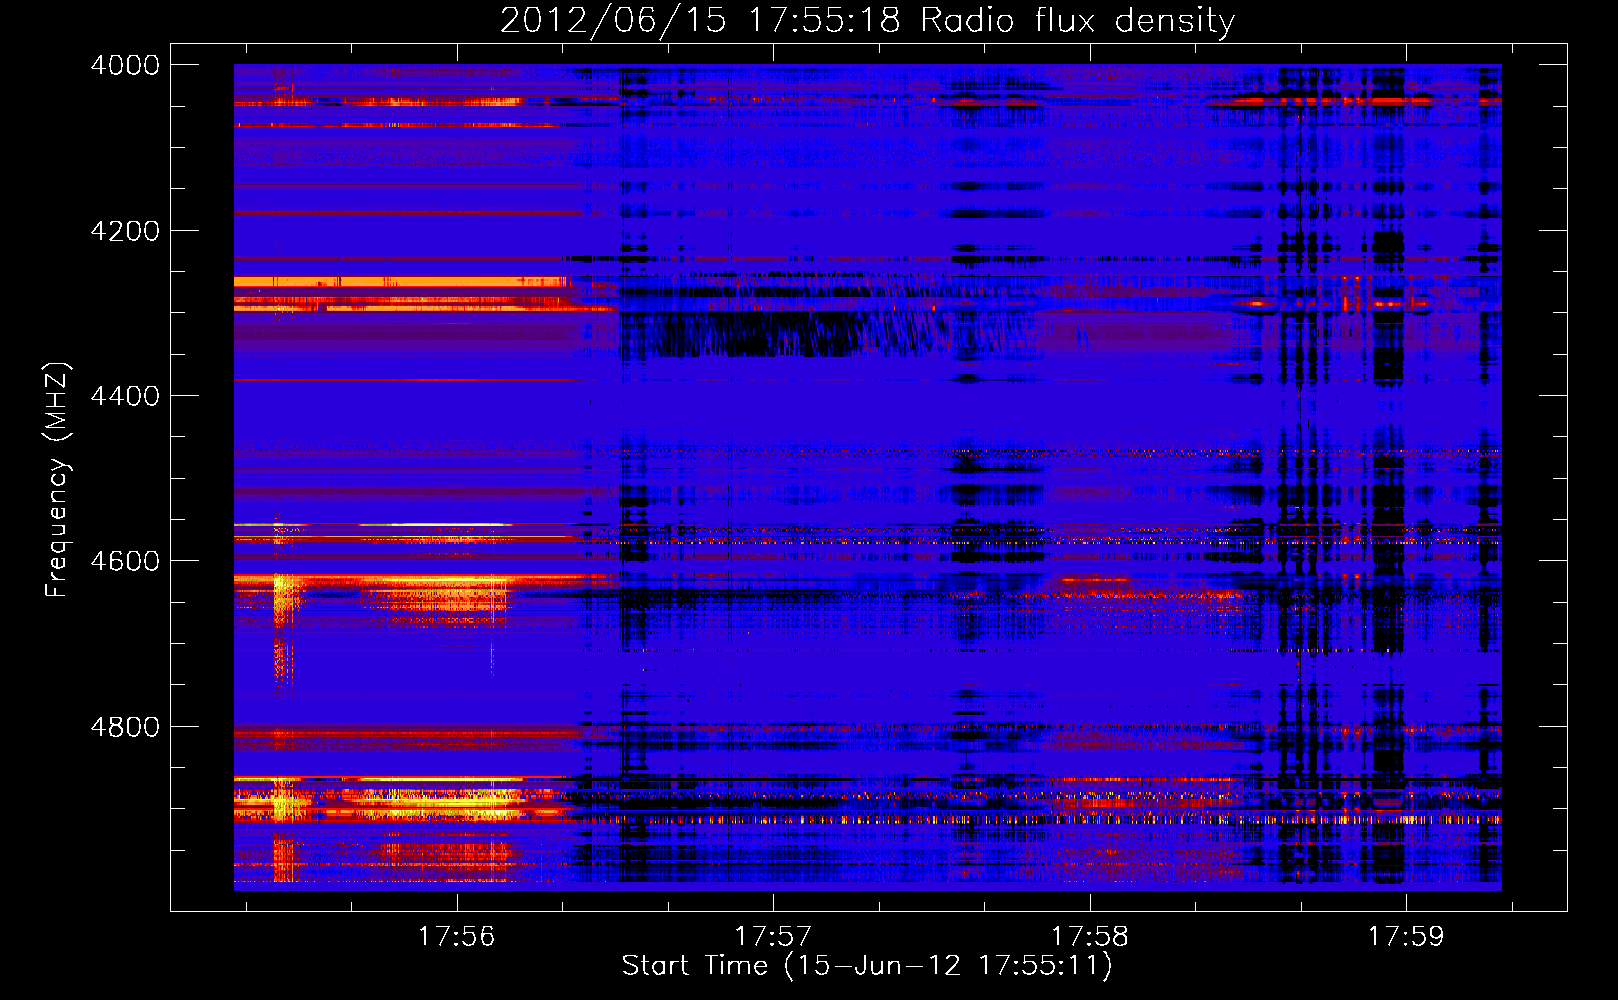Click the 4000 frequency axis label

click(125, 65)
